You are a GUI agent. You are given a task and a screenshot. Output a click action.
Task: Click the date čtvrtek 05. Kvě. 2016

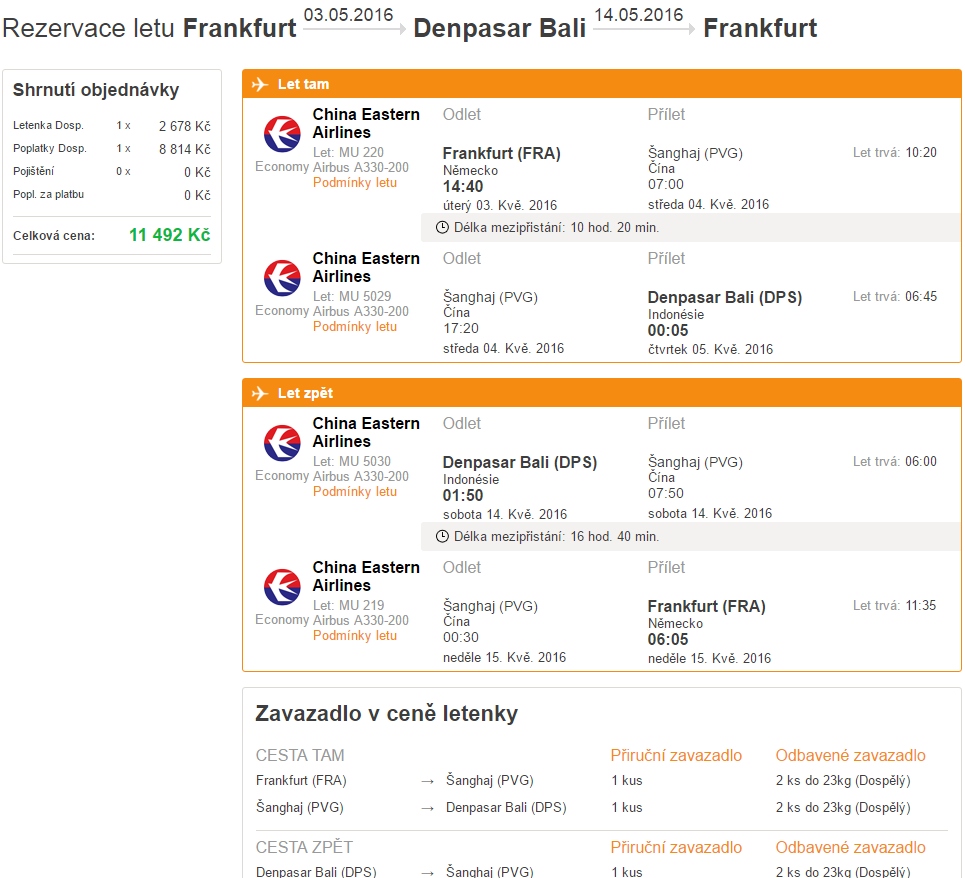710,349
